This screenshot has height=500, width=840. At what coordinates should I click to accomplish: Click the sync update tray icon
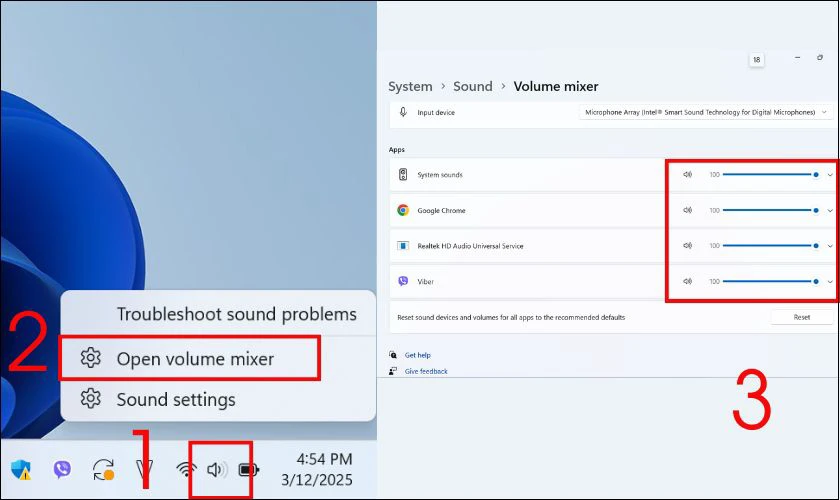pyautogui.click(x=103, y=470)
